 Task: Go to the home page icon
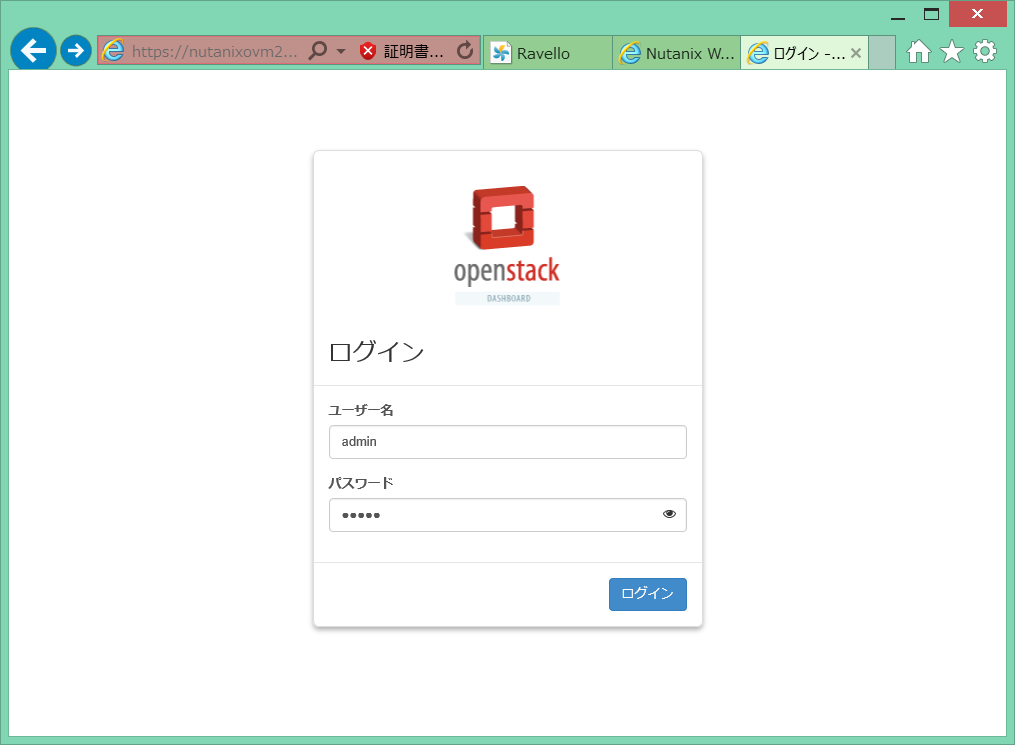click(x=919, y=51)
